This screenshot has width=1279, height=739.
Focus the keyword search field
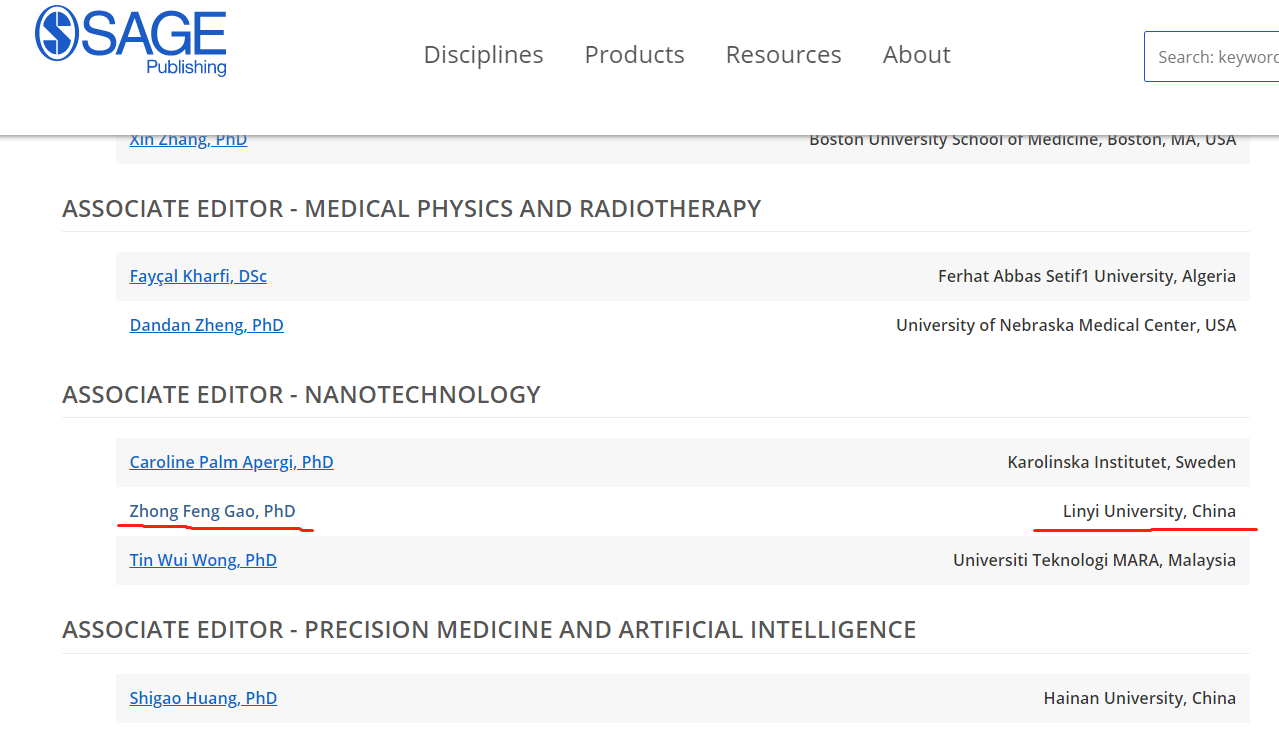coord(1215,57)
